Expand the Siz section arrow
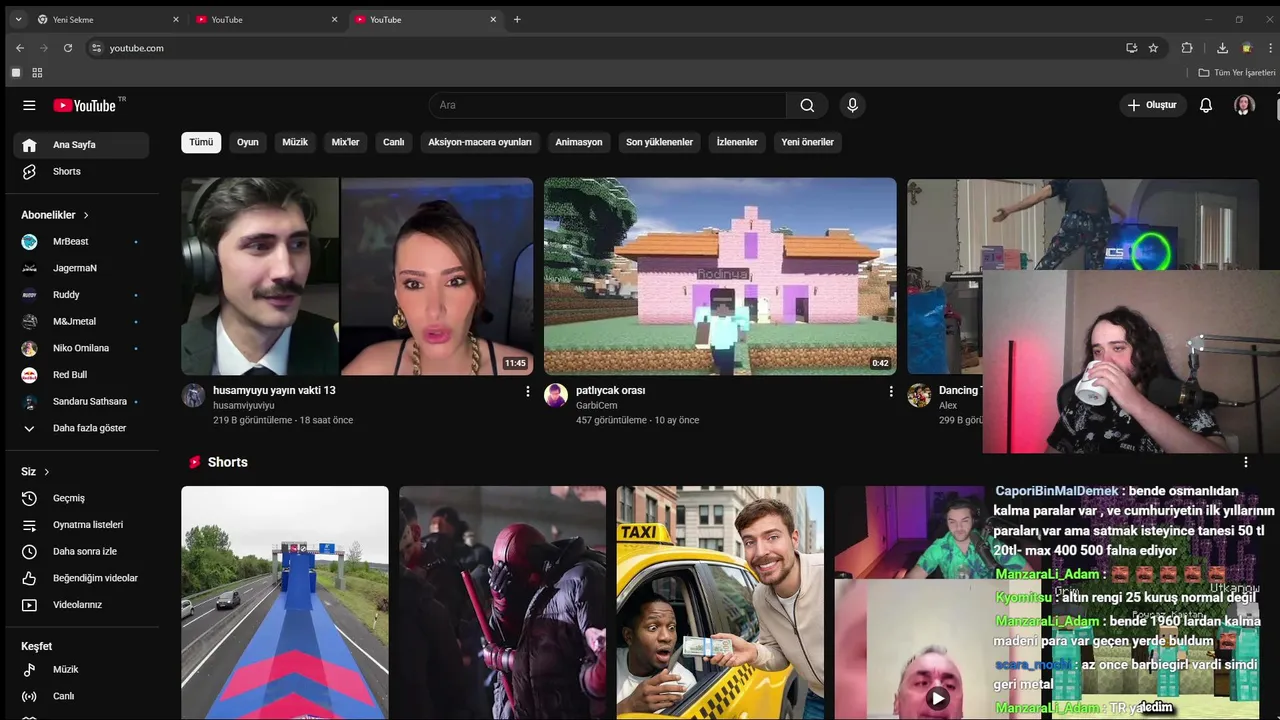The image size is (1280, 720). 46,472
